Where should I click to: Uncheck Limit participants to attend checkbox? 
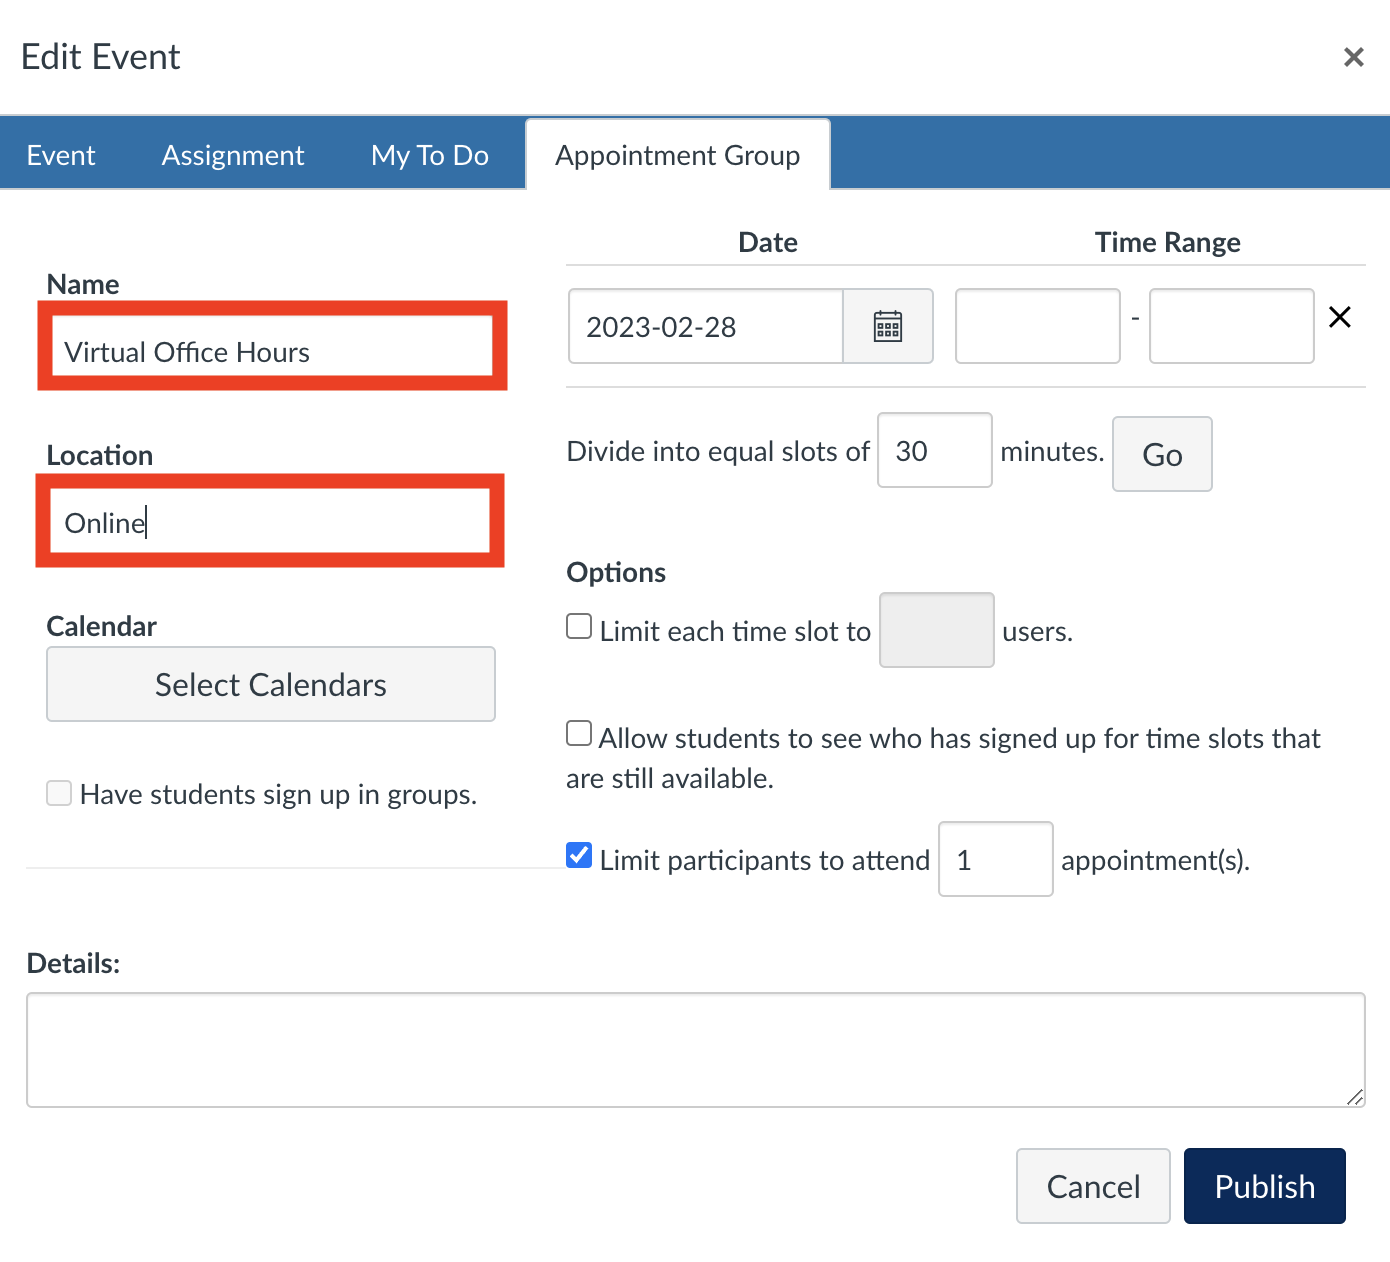[x=579, y=855]
